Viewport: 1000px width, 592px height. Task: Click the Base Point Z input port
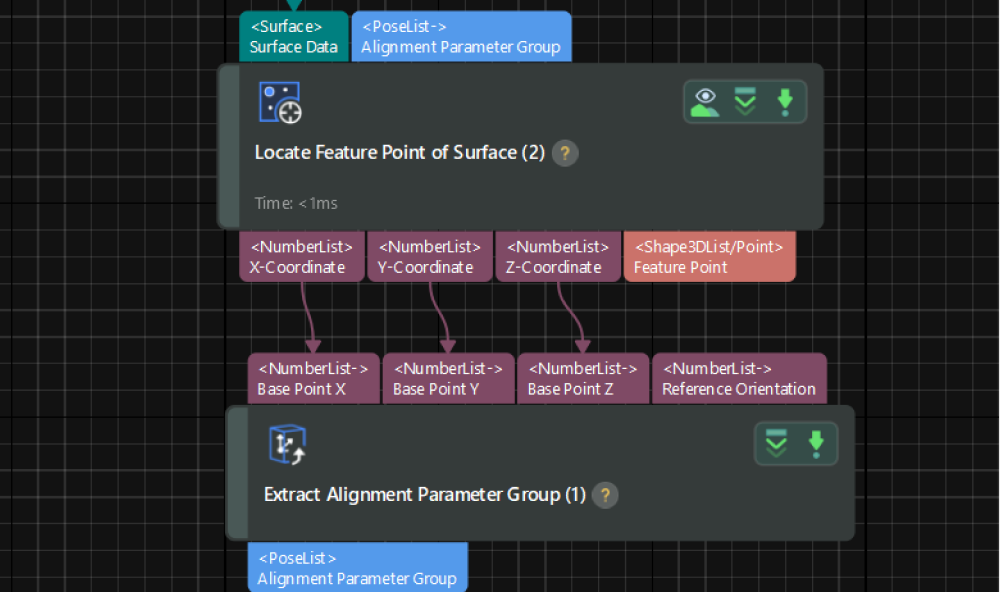click(x=583, y=379)
